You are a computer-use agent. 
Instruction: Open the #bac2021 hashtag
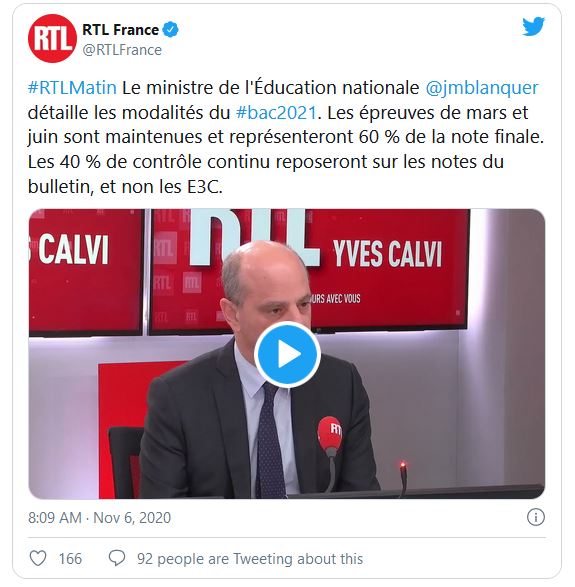[x=276, y=112]
